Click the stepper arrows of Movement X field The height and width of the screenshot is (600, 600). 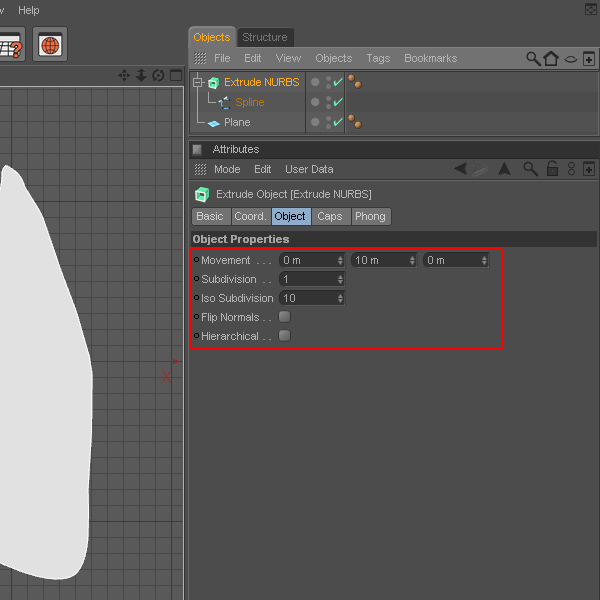tap(340, 261)
